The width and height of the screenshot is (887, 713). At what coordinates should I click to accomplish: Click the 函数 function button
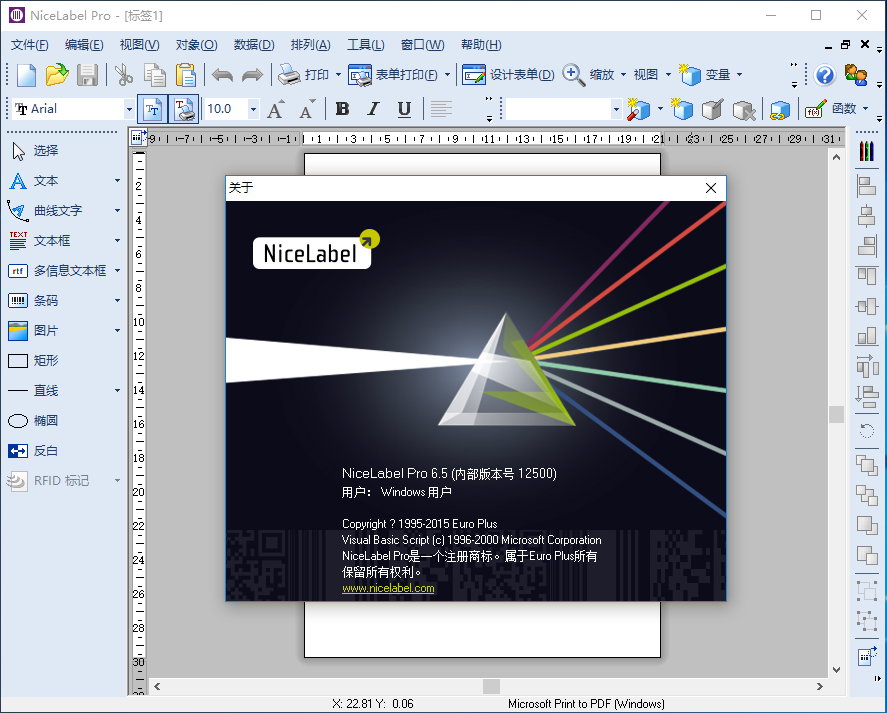[830, 109]
